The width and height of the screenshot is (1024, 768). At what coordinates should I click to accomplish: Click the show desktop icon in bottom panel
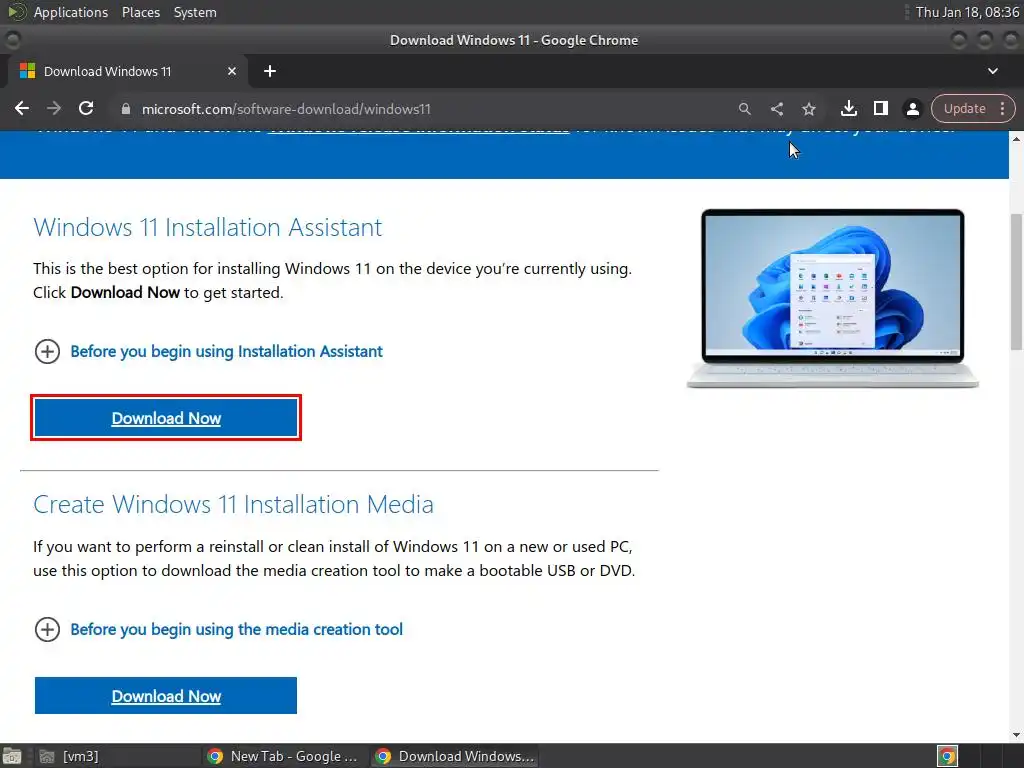click(12, 756)
